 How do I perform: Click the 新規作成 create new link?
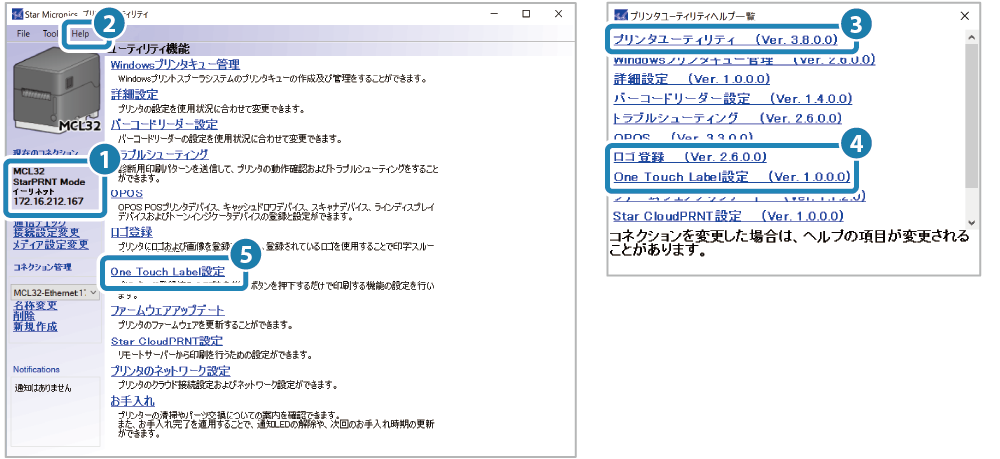tap(35, 327)
